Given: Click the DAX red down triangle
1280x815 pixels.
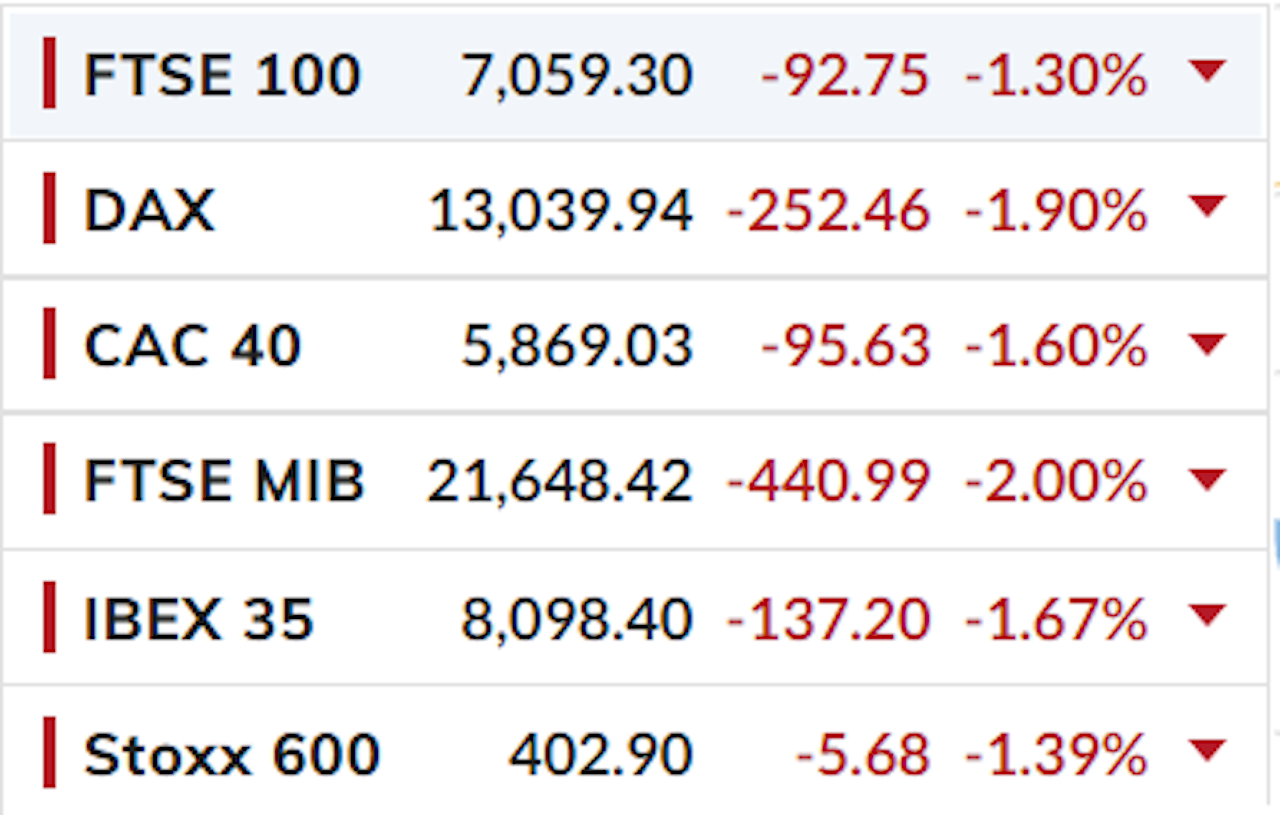Looking at the screenshot, I should click(x=1207, y=206).
